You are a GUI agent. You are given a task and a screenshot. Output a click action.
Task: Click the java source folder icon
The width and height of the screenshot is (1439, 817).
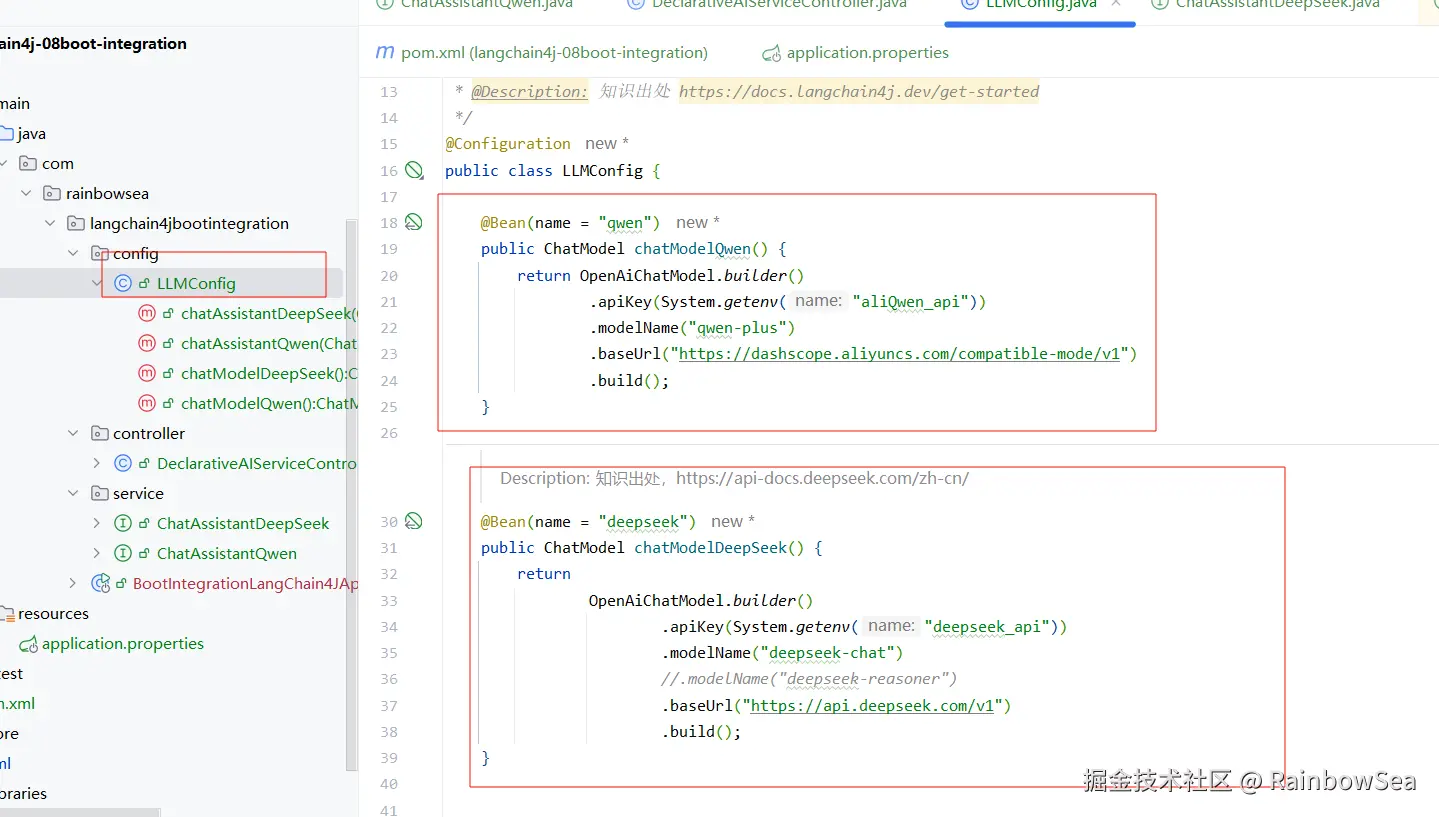(x=6, y=133)
